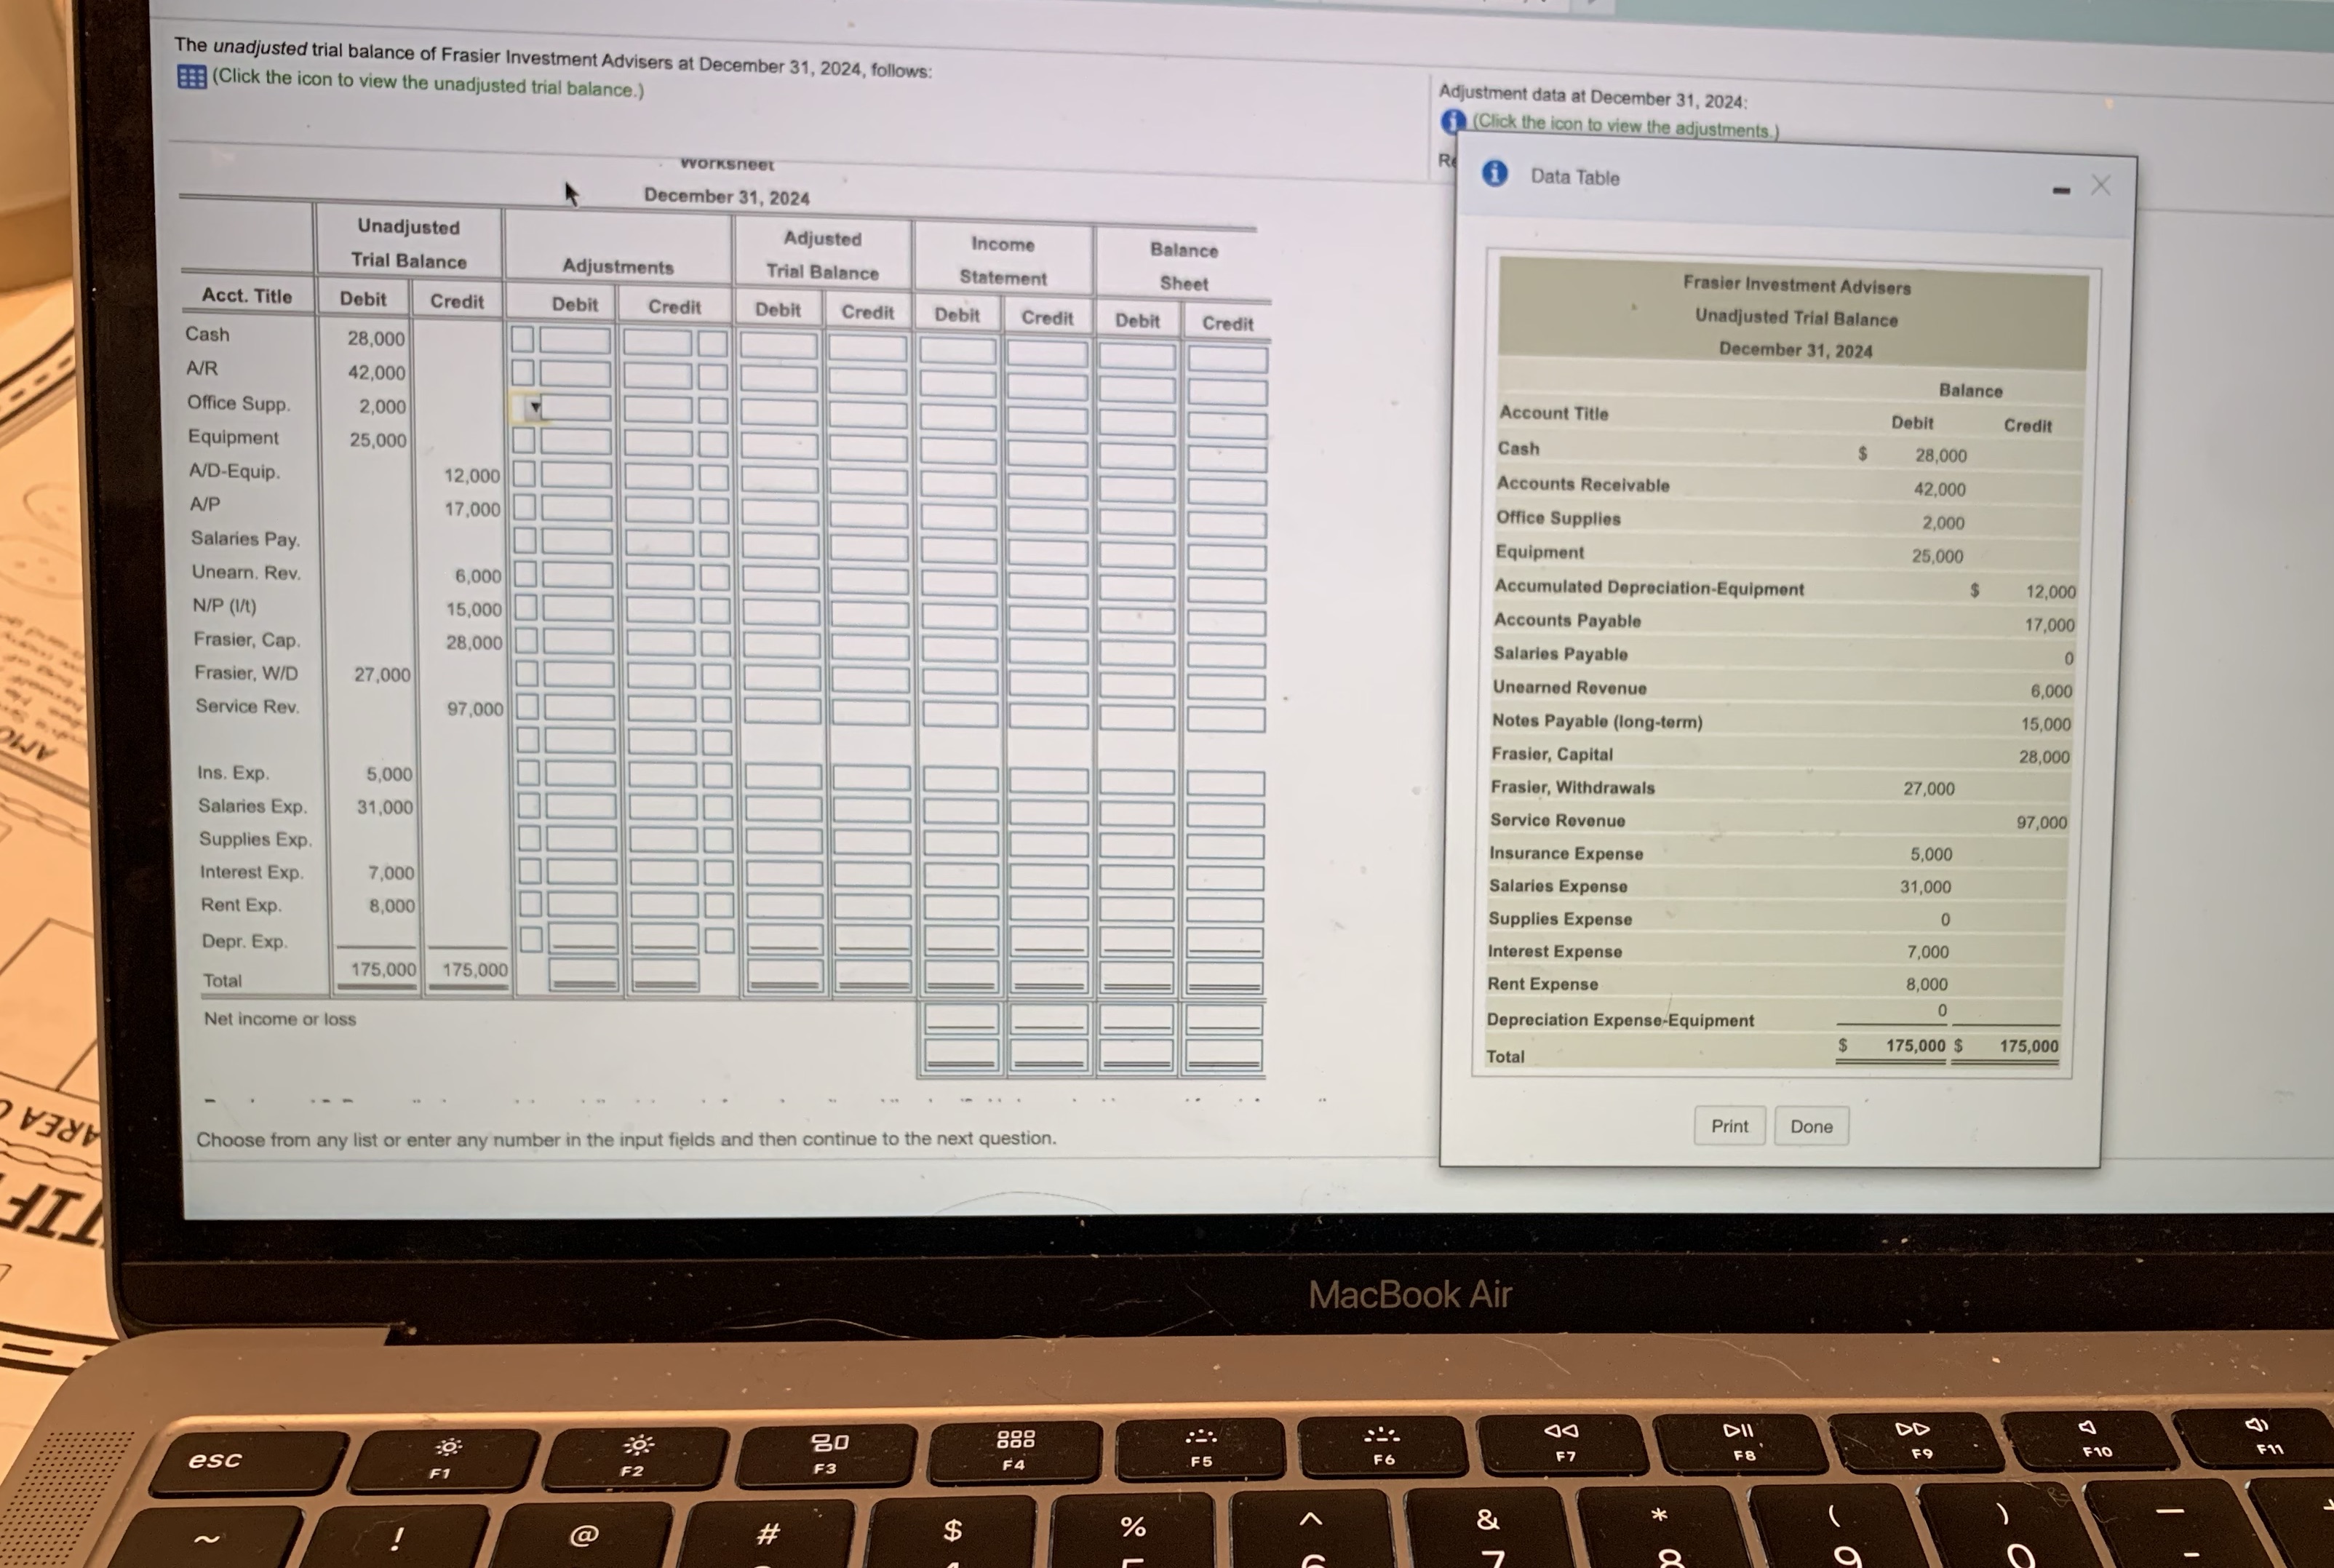Click Supplies Exp. adjustments debit amount field
Viewport: 2334px width, 1568px height.
point(581,840)
